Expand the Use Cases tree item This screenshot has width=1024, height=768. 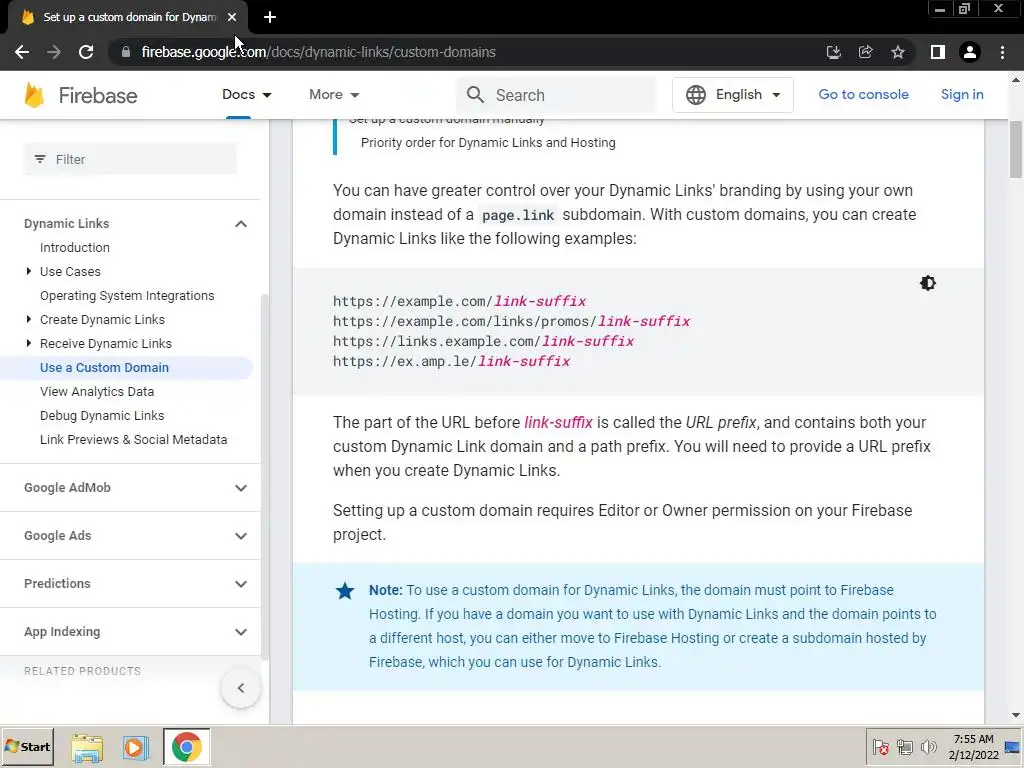point(29,271)
